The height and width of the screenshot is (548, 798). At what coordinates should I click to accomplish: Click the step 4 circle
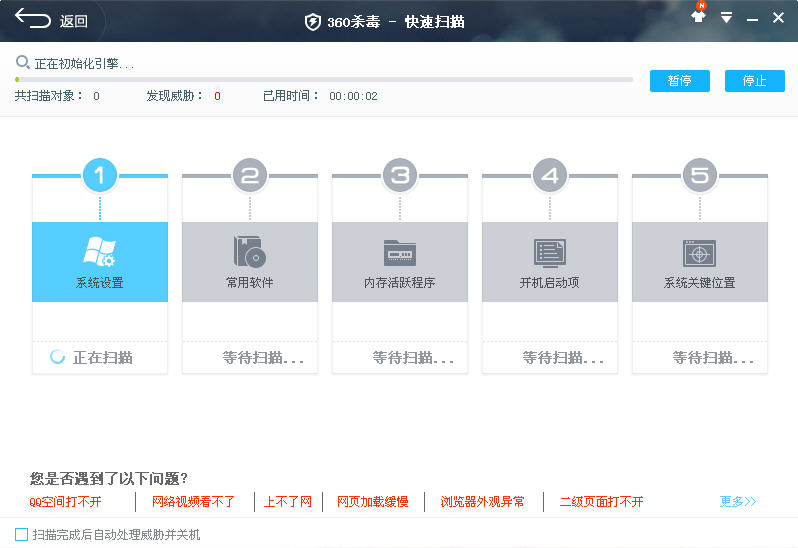[550, 176]
